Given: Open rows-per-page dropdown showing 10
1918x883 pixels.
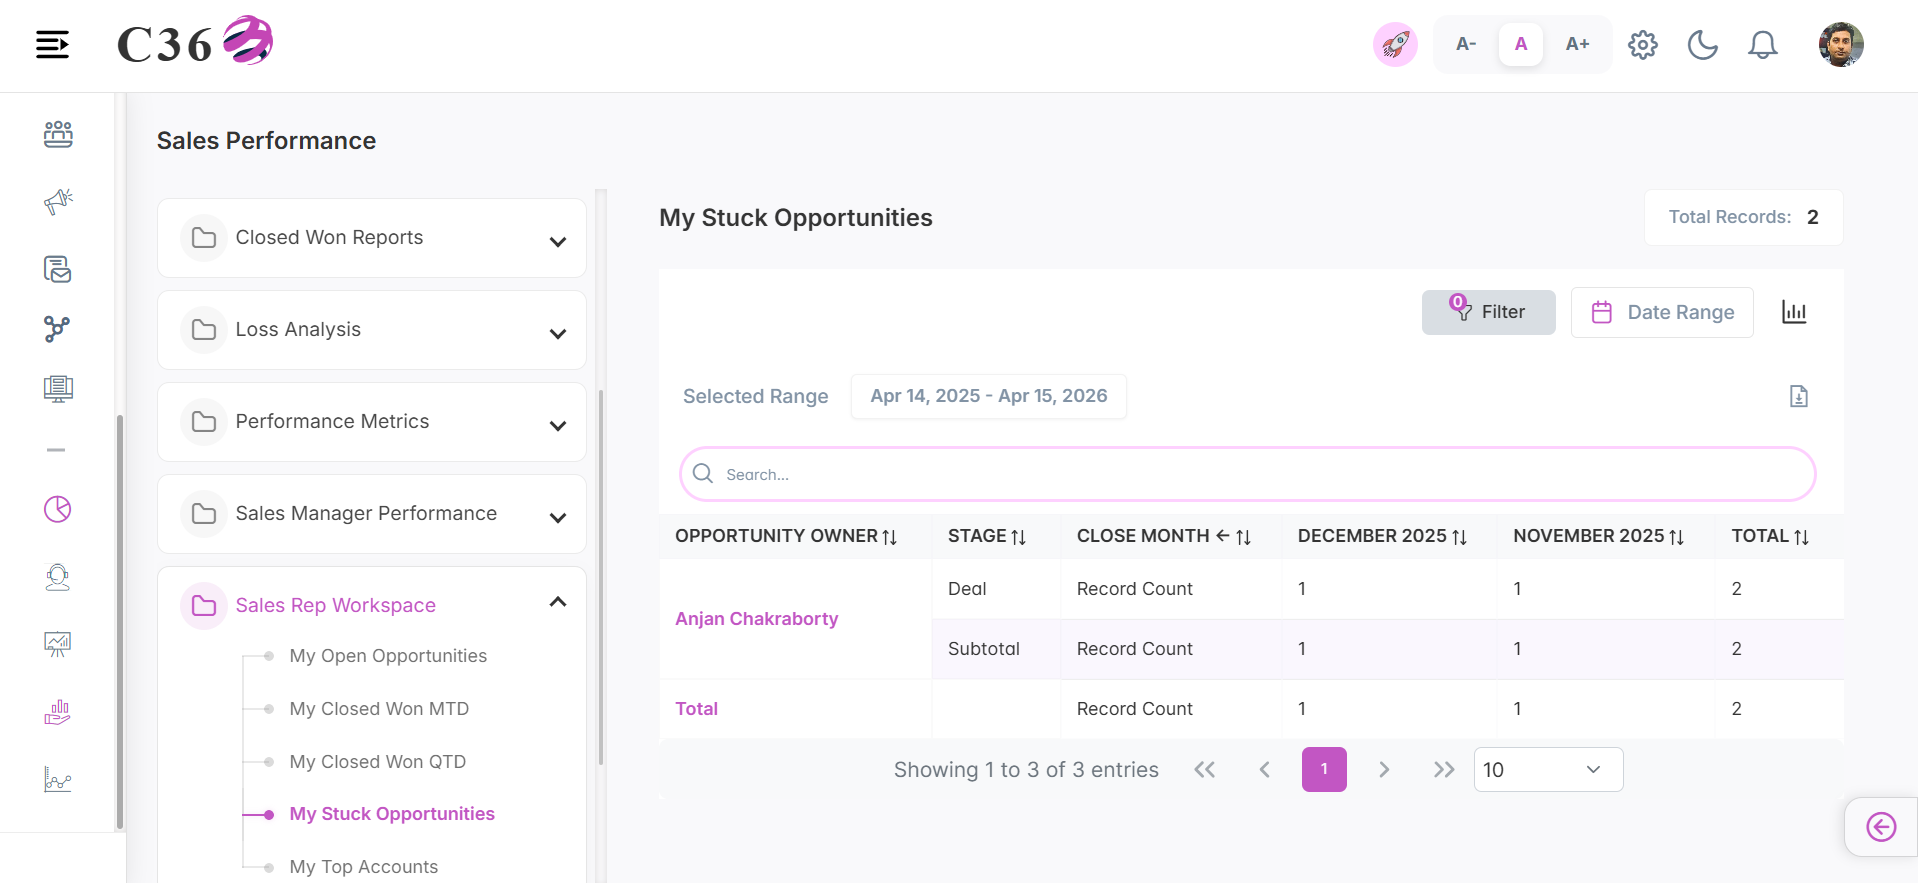Looking at the screenshot, I should pos(1548,770).
